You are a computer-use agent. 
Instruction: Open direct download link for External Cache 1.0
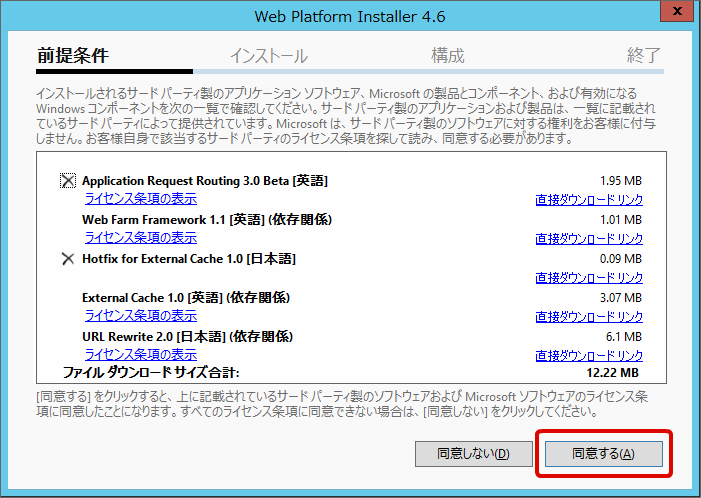tap(589, 317)
